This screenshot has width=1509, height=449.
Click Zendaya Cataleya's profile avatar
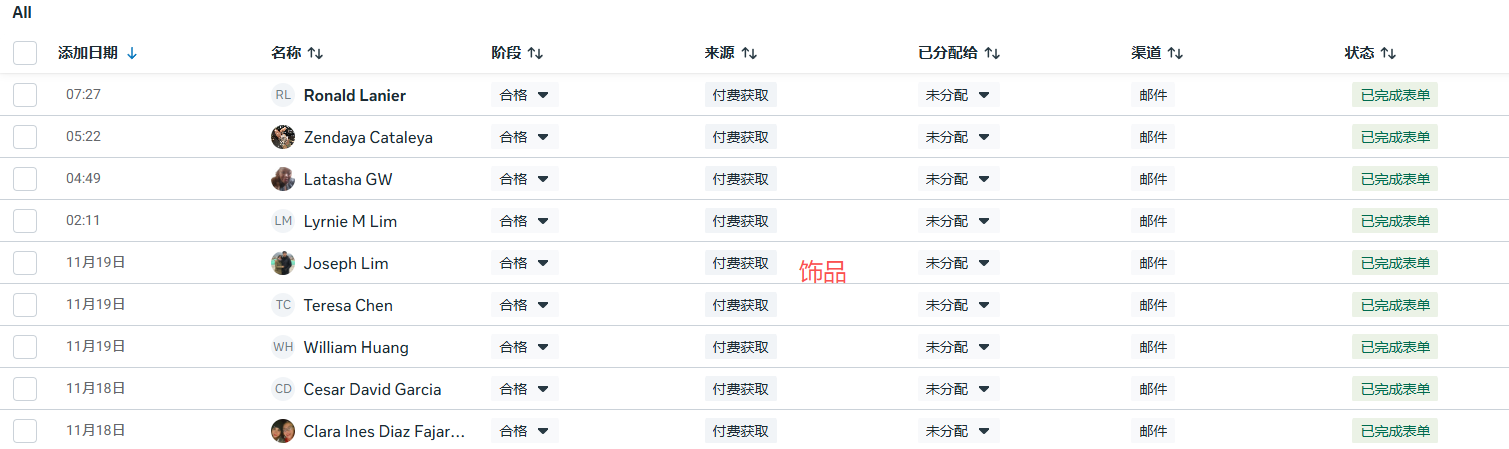pyautogui.click(x=283, y=137)
